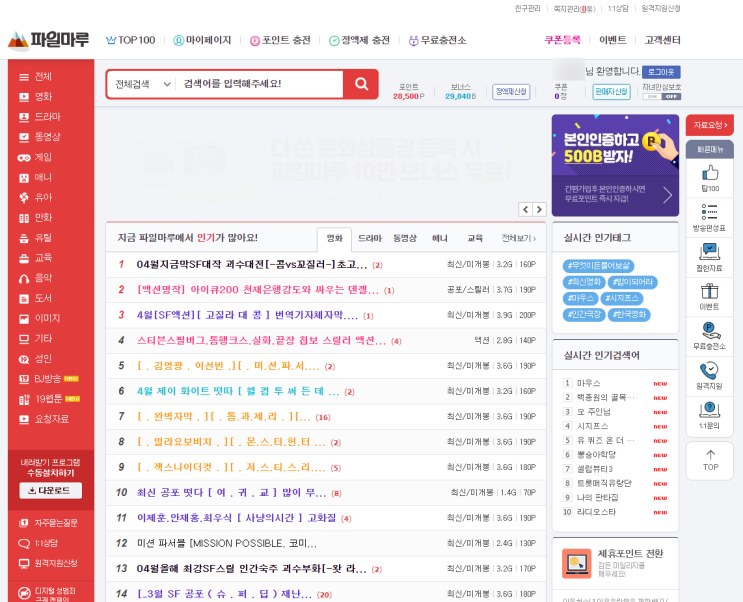Viewport: 743px width, 602px height.
Task: Open 정액제 충전 in the top menu
Action: point(359,40)
